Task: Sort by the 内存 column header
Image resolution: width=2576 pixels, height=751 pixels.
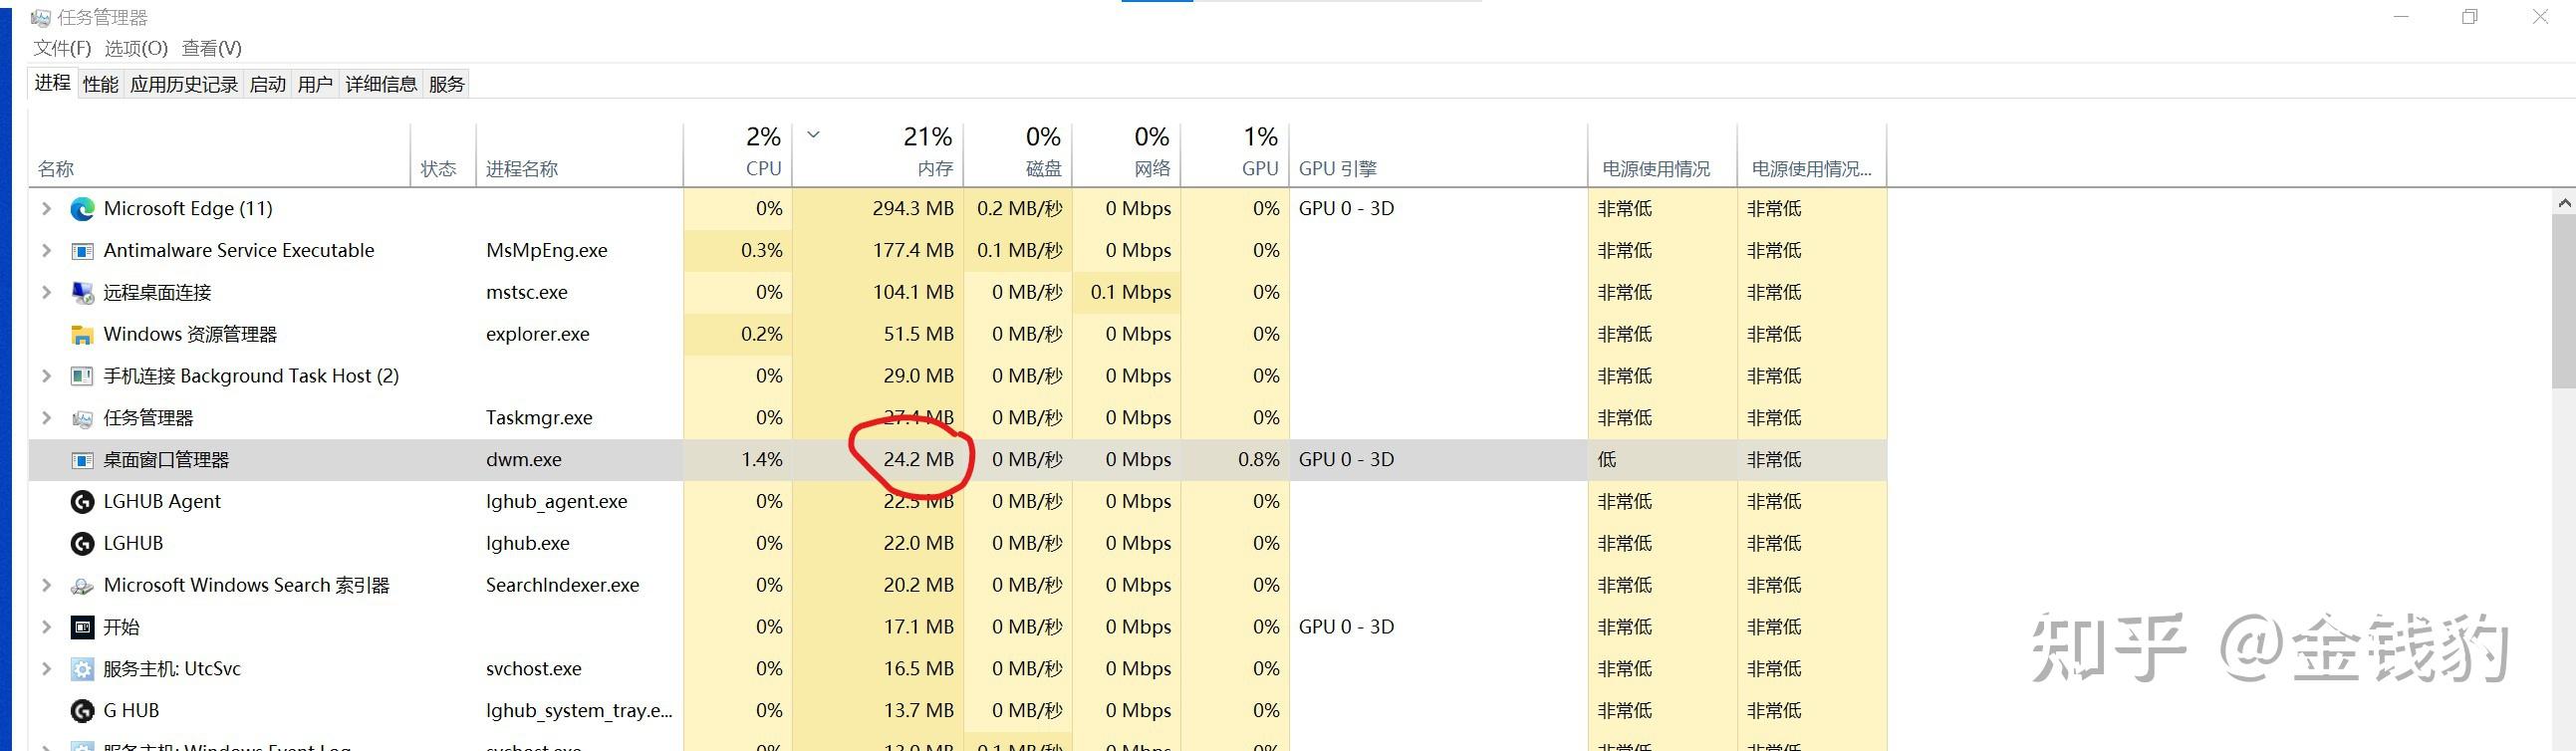Action: pos(878,155)
